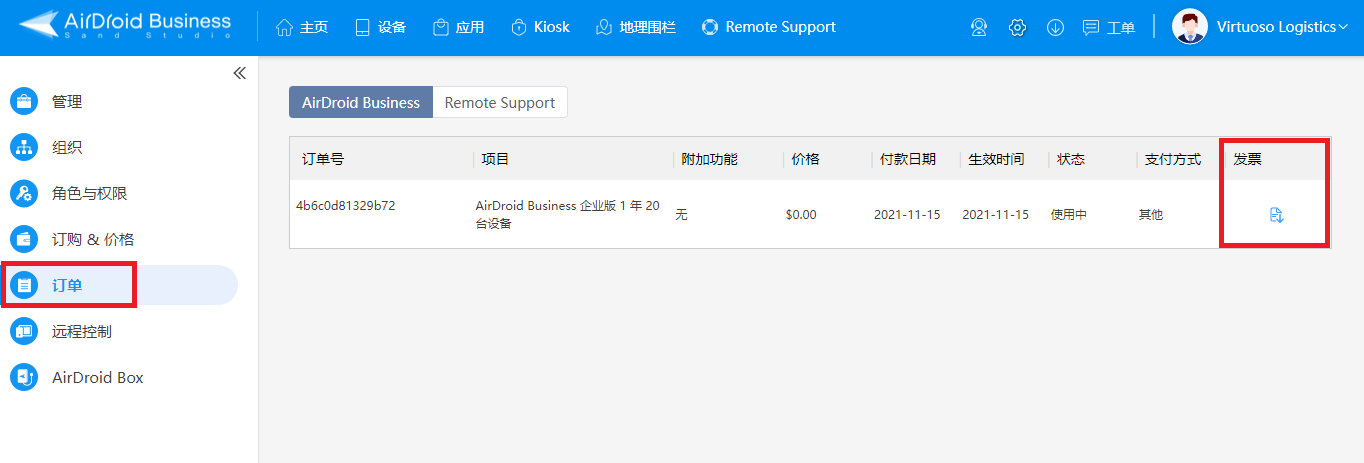
Task: Open the 地理围栏 geofence menu
Action: point(635,27)
